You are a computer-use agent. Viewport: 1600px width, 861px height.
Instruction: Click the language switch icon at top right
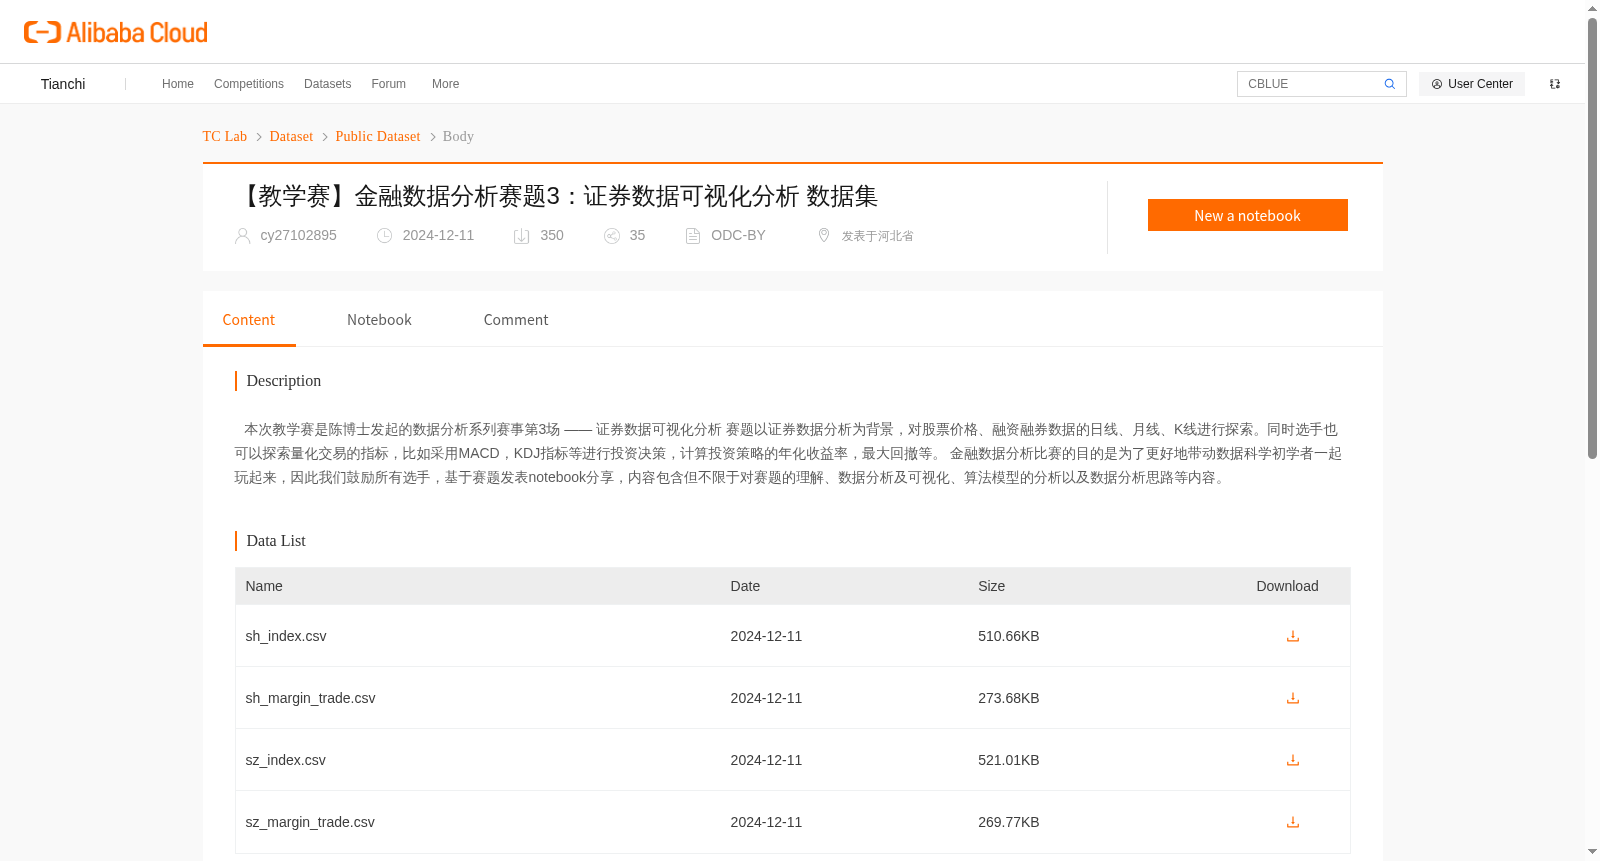(1555, 84)
